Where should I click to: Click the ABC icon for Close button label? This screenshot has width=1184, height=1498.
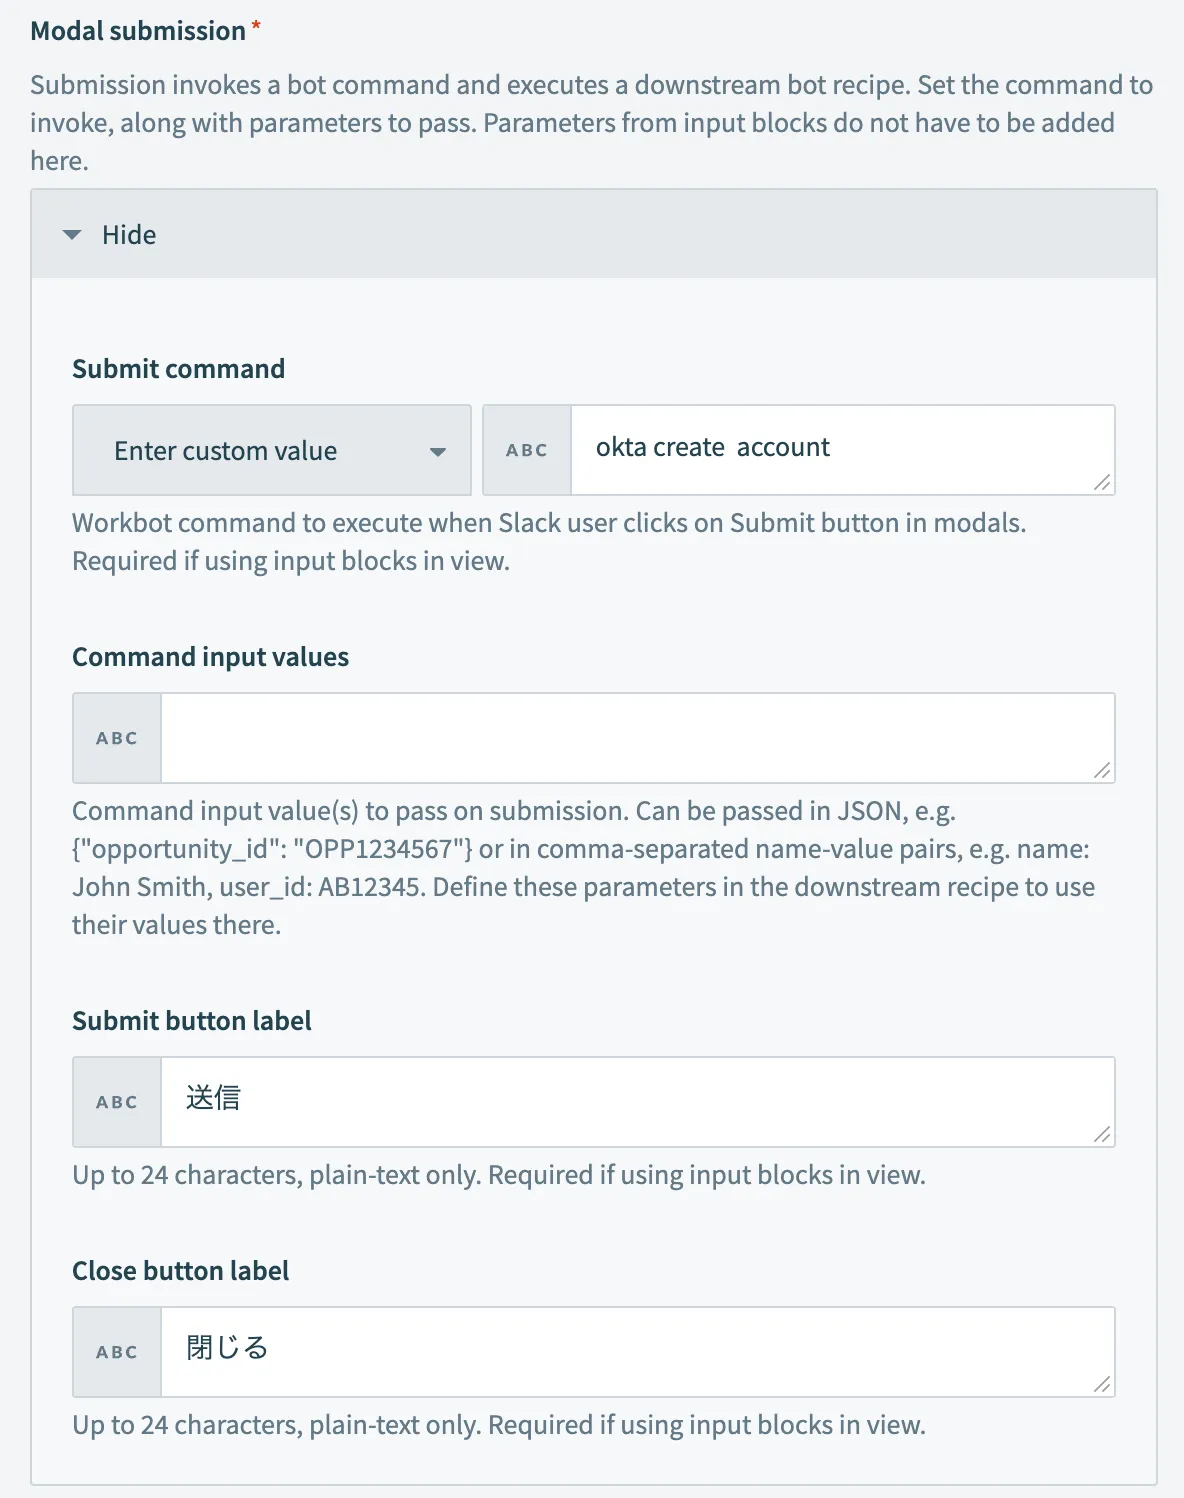(x=117, y=1352)
